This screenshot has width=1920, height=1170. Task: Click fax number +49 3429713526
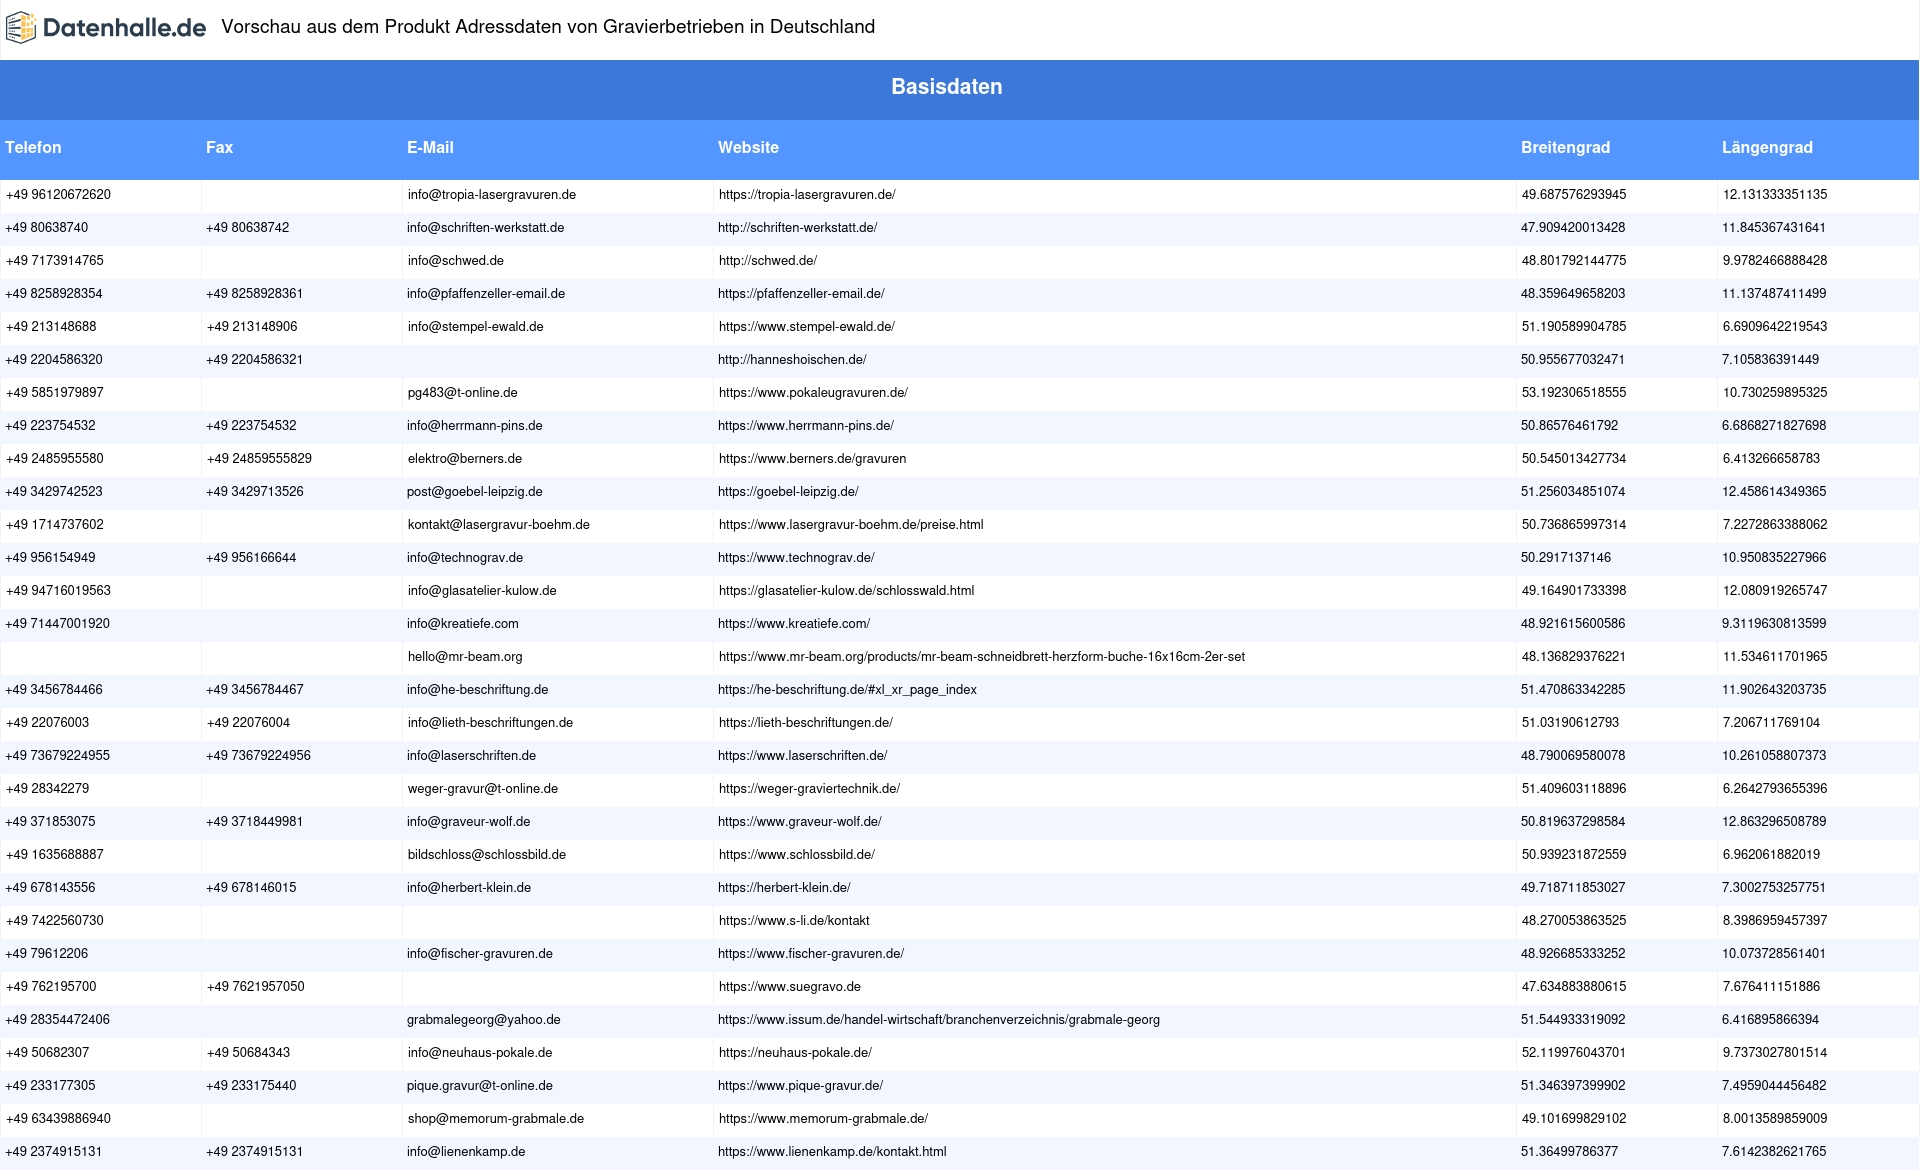click(255, 492)
